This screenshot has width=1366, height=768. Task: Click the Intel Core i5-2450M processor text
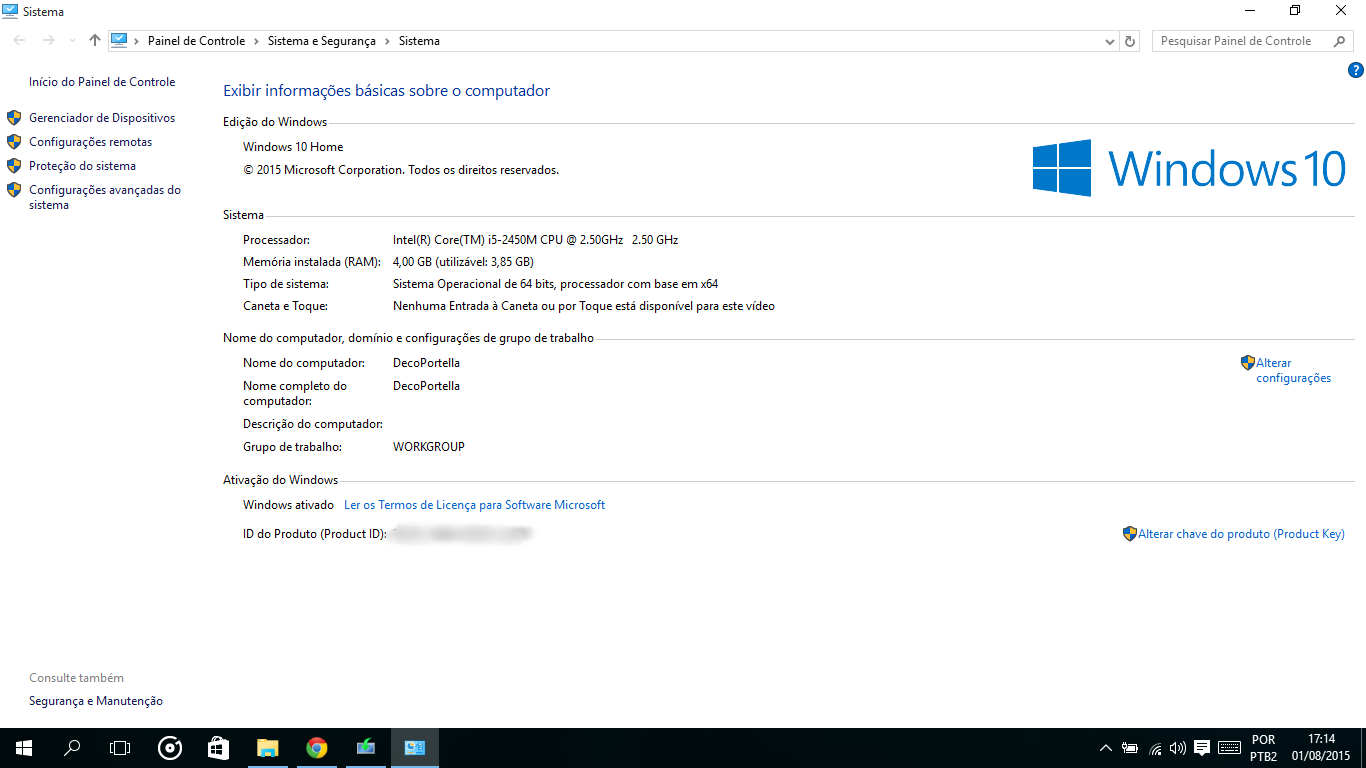coord(536,240)
